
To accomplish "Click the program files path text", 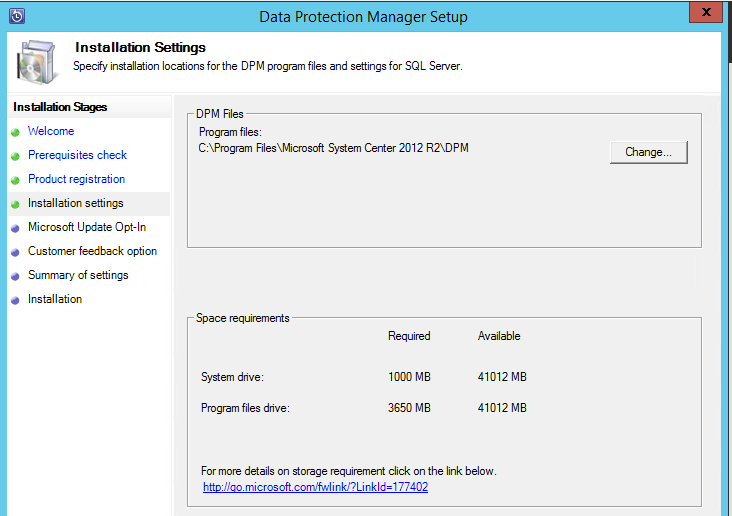I will (x=333, y=148).
